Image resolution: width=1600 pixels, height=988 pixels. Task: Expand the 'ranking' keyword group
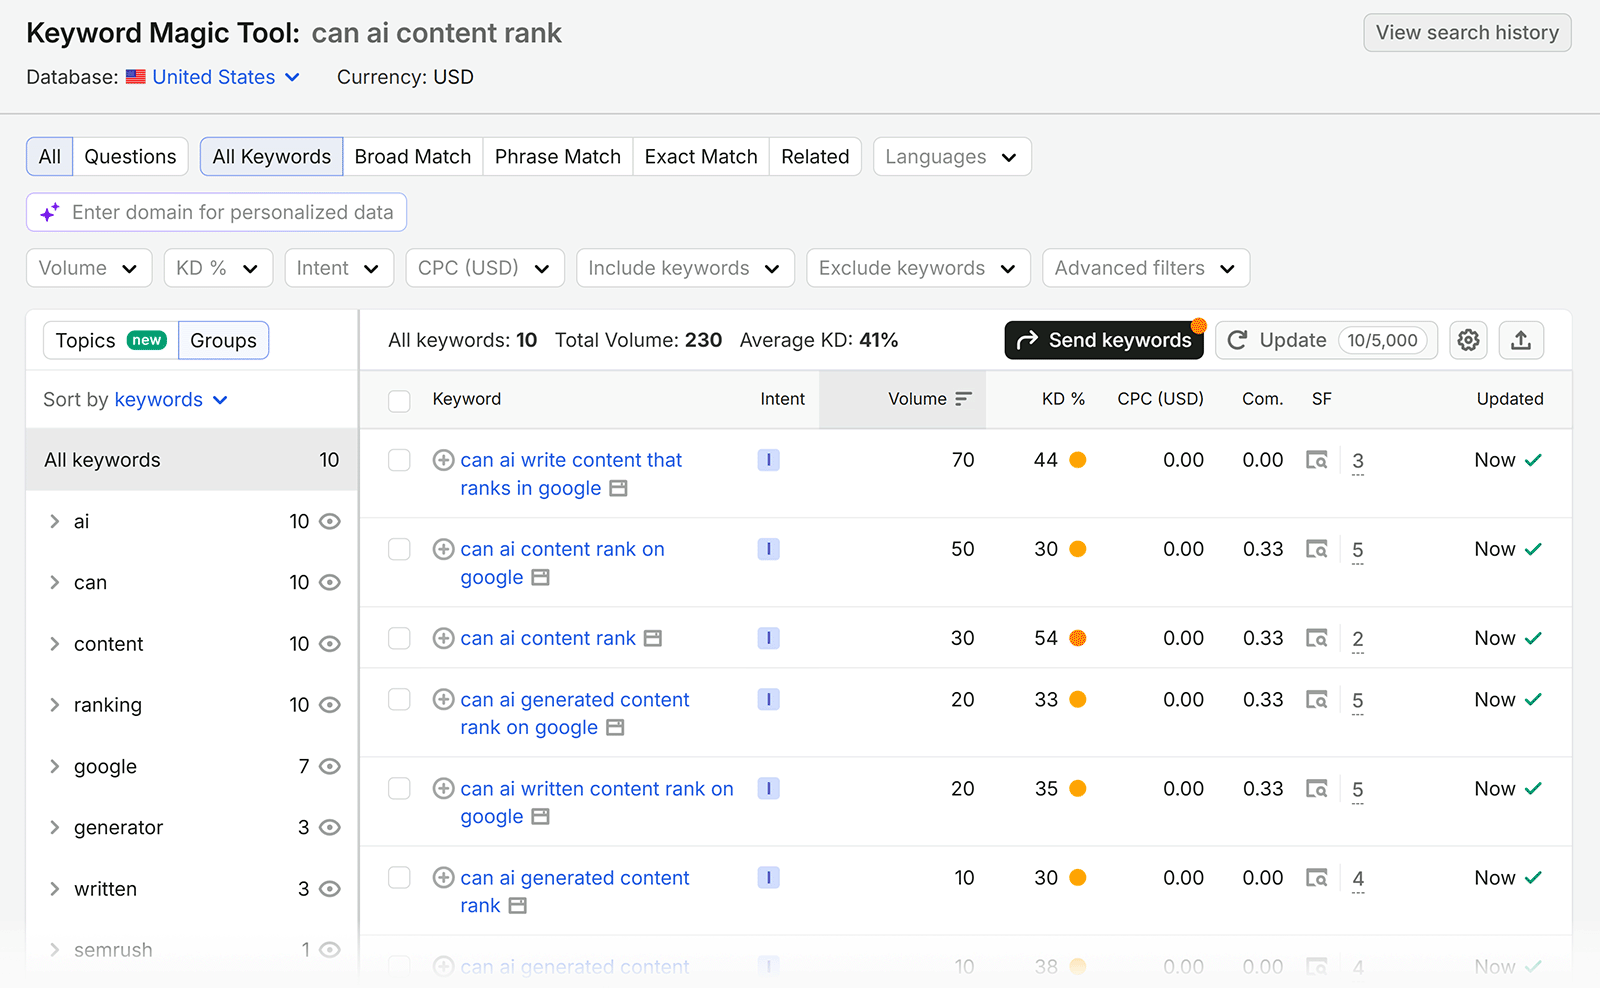point(55,705)
